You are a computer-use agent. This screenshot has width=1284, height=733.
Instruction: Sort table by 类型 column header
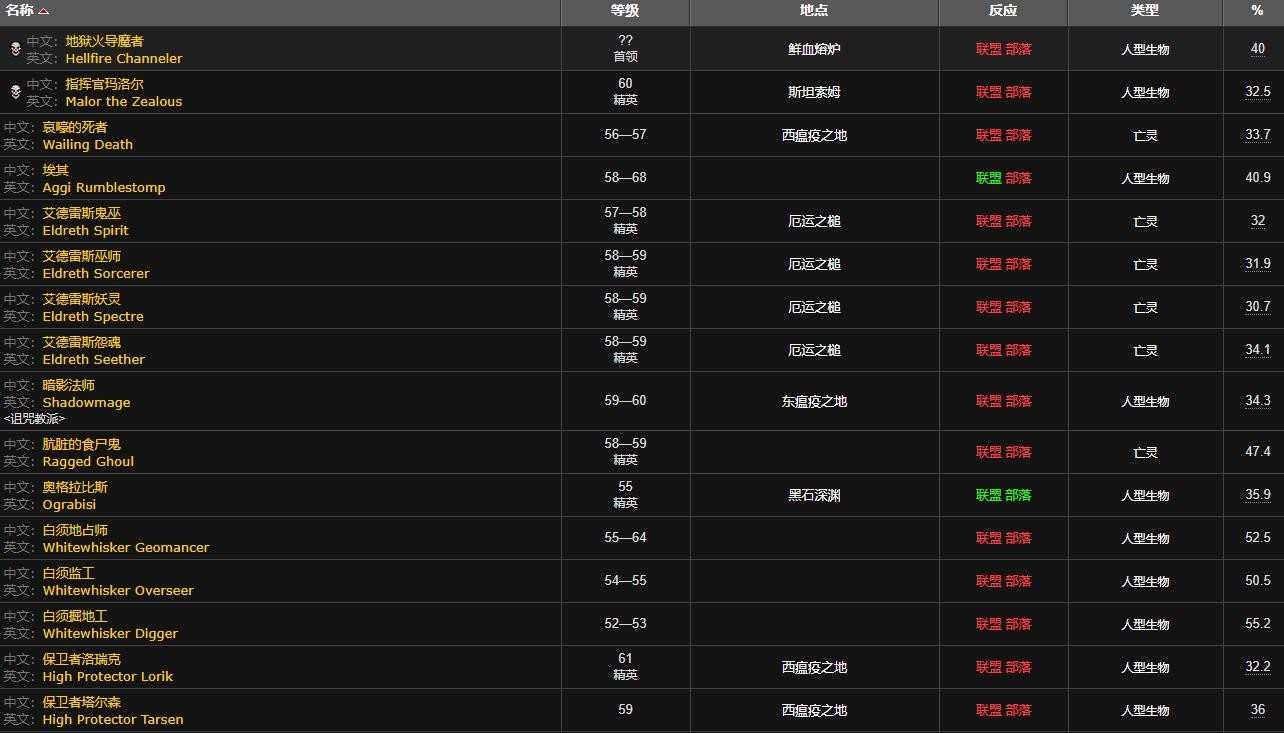pos(1145,12)
